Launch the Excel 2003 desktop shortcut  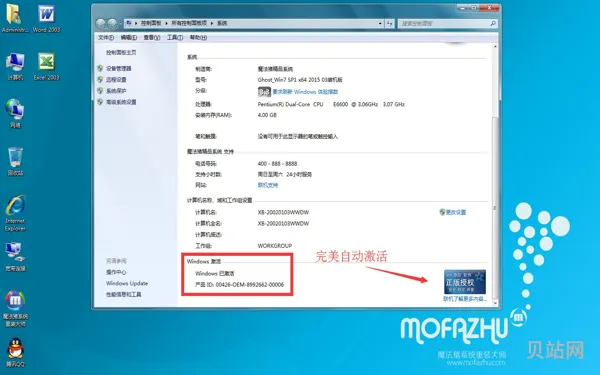click(x=46, y=66)
